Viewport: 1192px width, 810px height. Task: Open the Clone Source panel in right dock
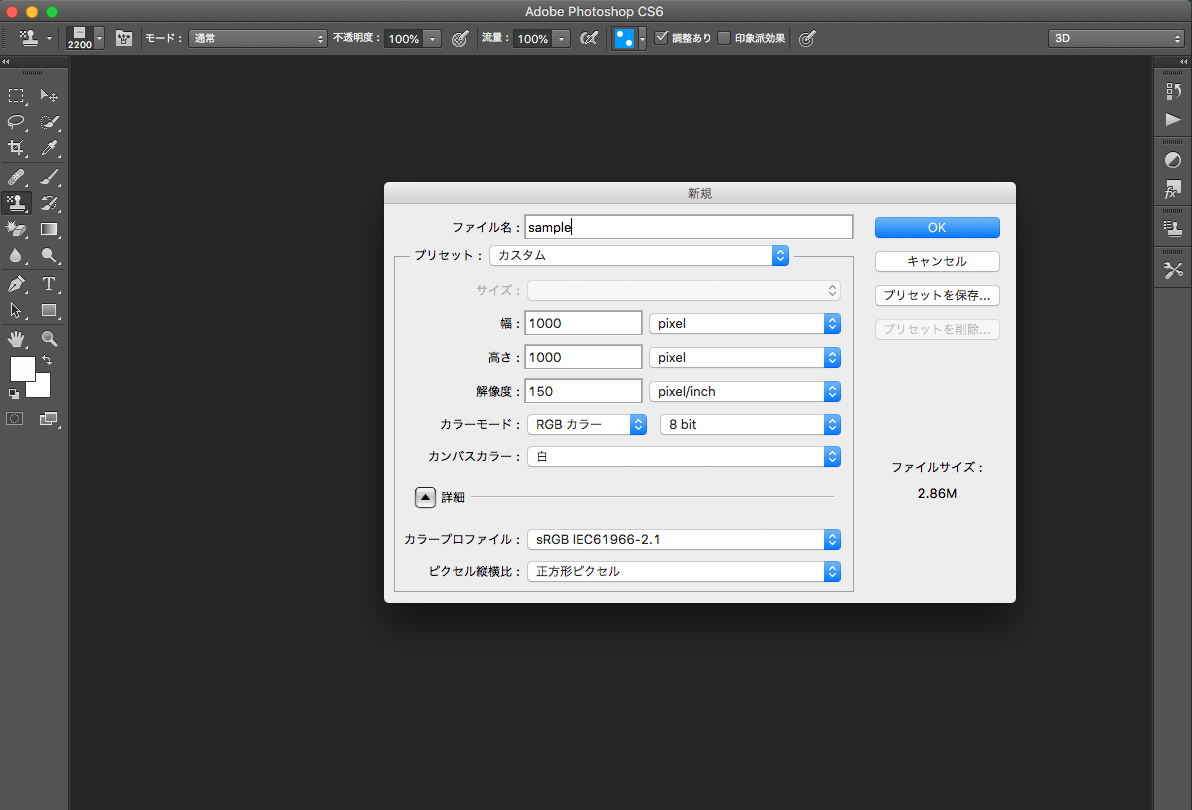click(x=1173, y=228)
